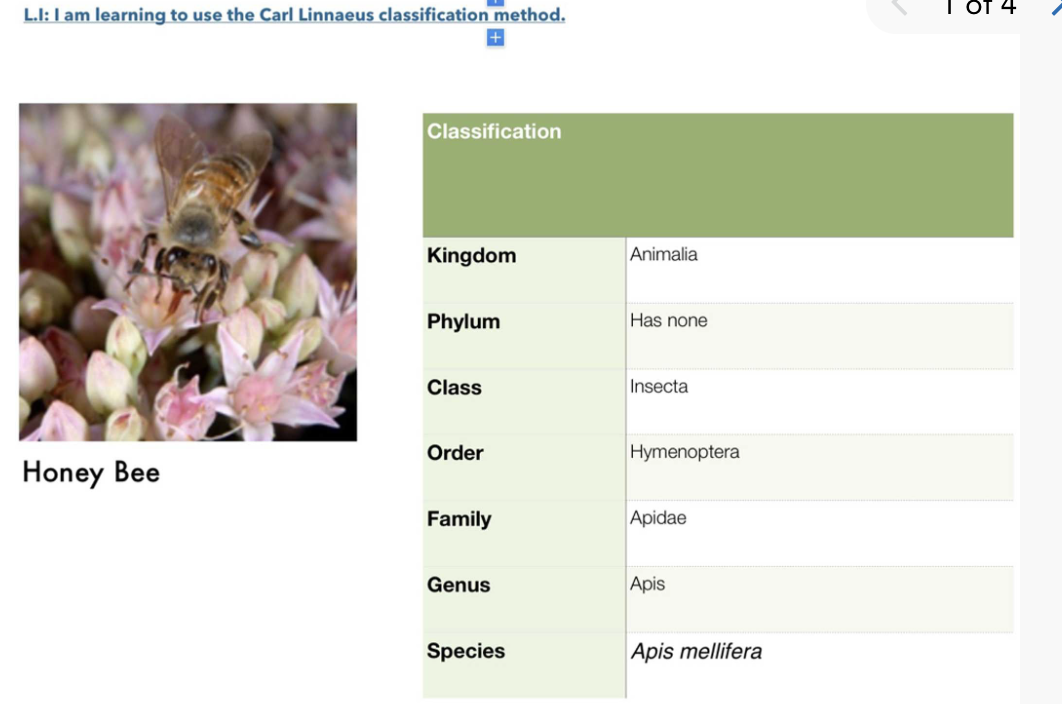Image resolution: width=1062 pixels, height=704 pixels.
Task: Click the Honey Bee caption text
Action: [91, 472]
